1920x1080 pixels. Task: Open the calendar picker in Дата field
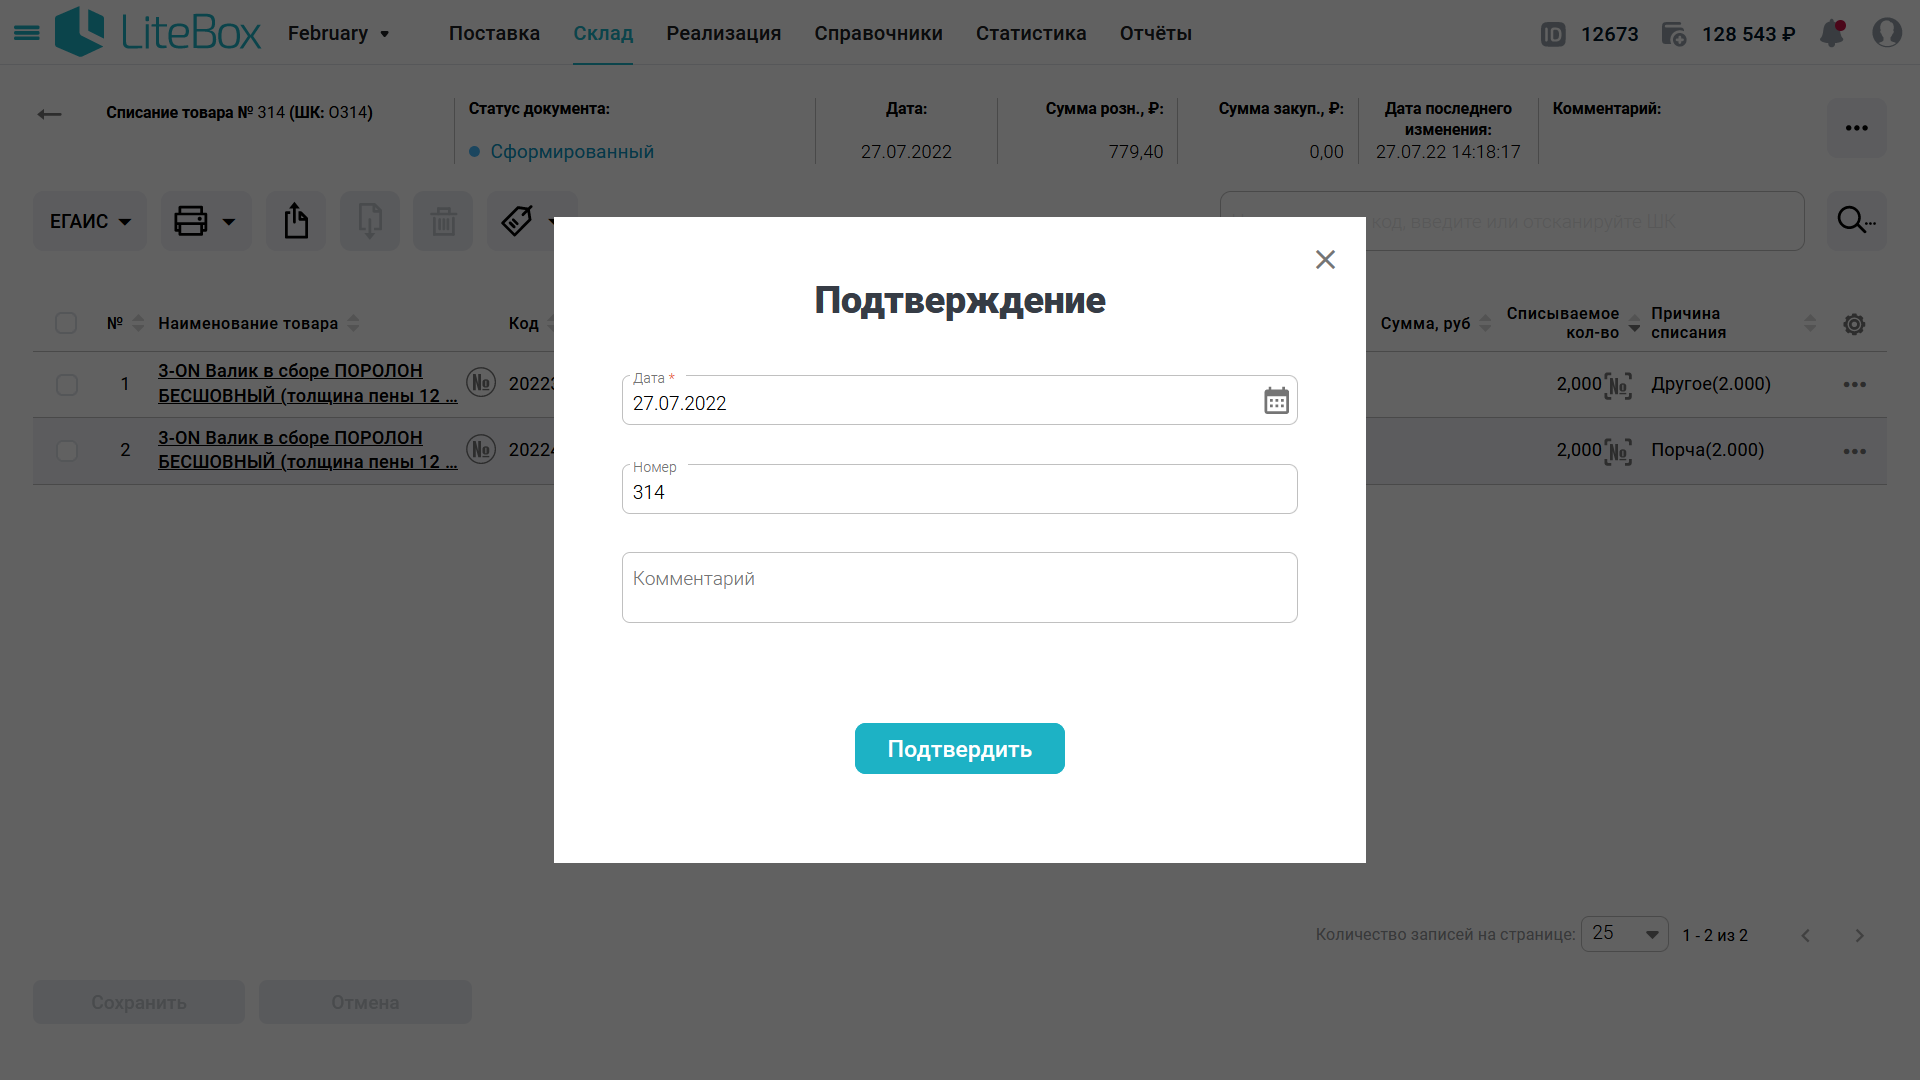point(1276,401)
